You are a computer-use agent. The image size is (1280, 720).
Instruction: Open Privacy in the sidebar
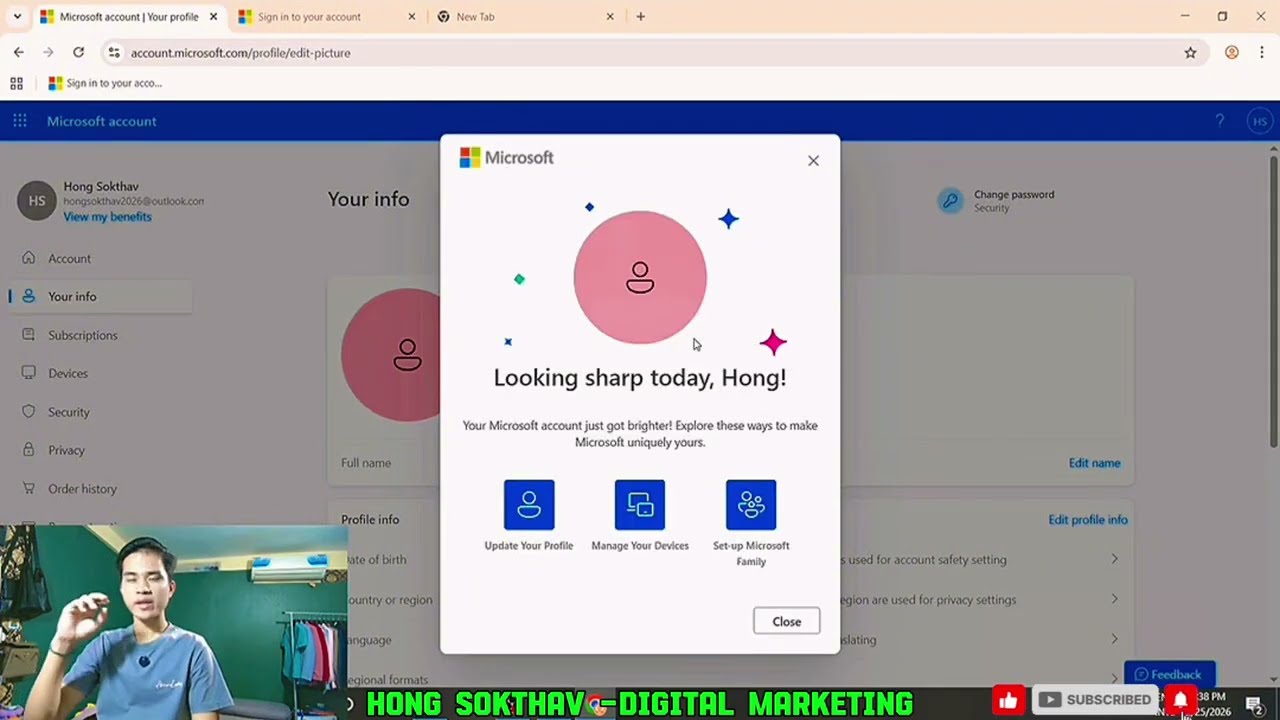(66, 450)
